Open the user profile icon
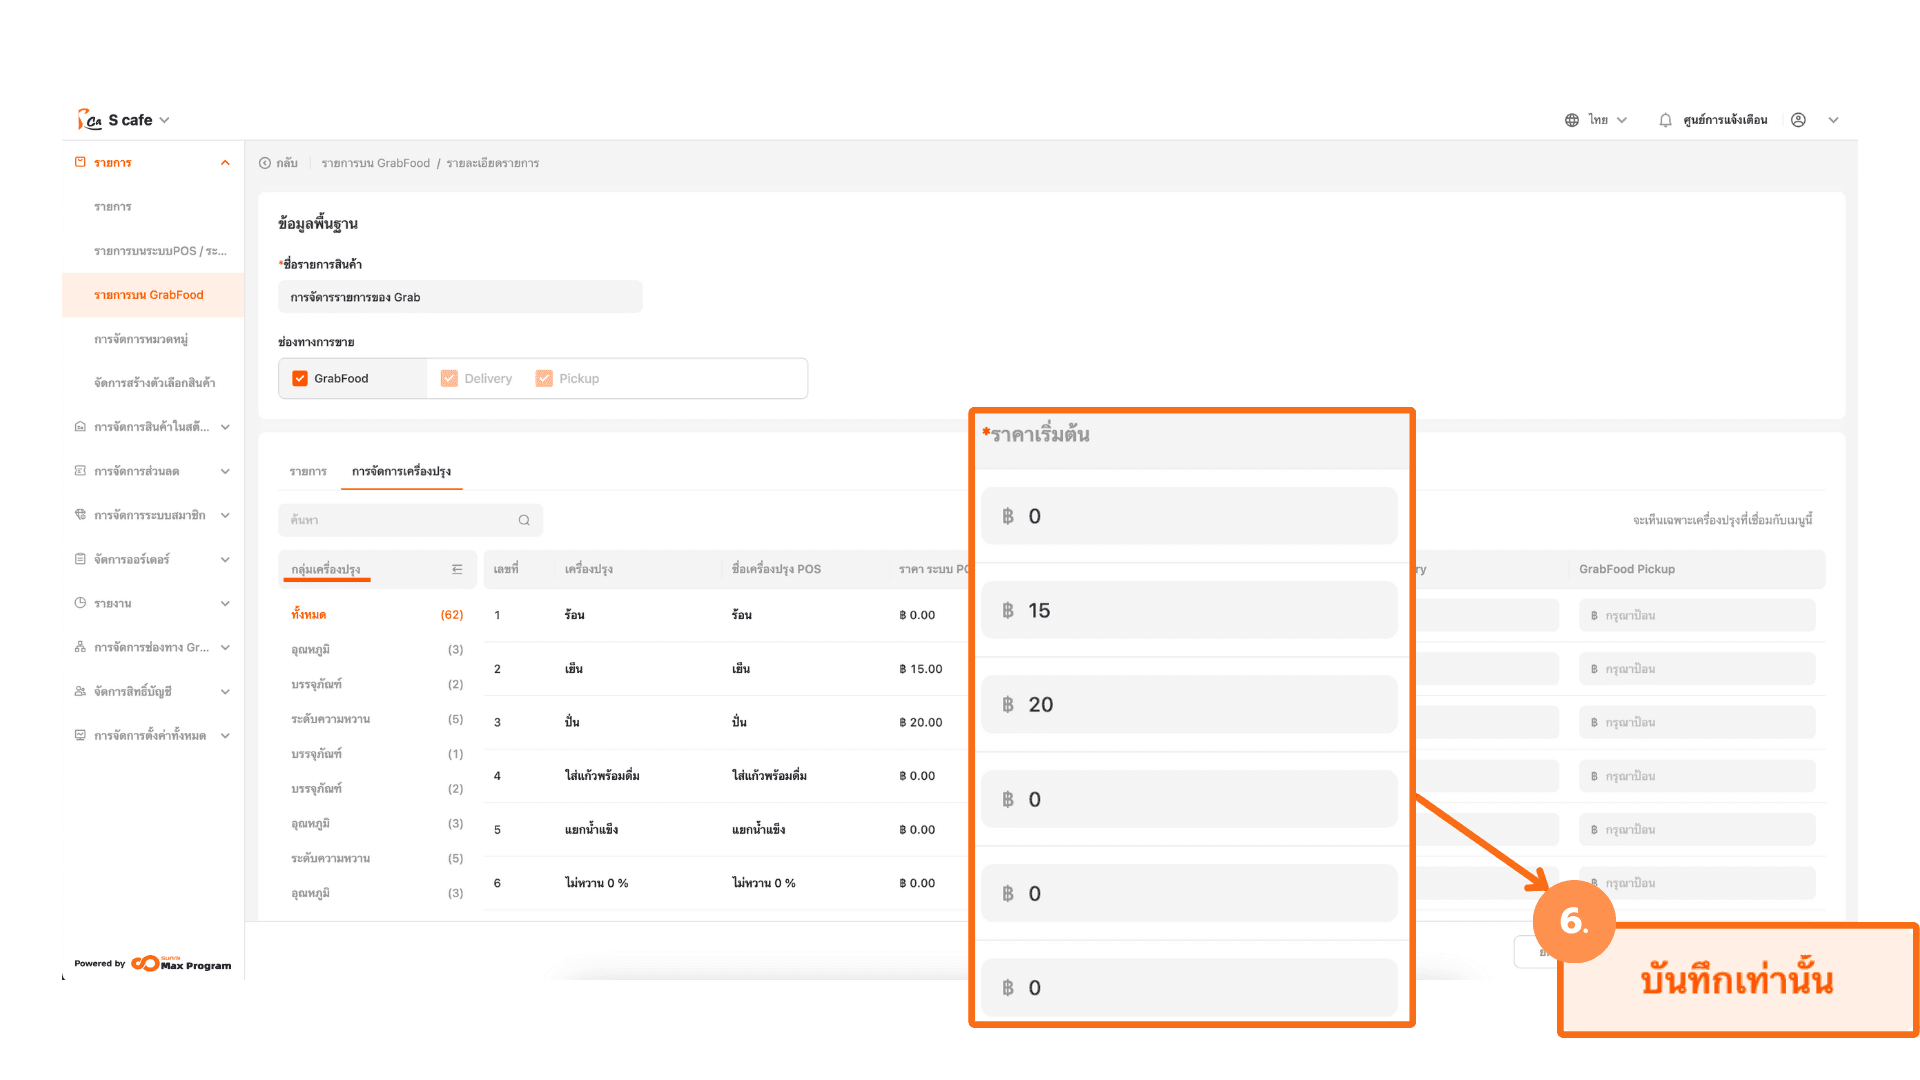The image size is (1920, 1080). (1798, 120)
